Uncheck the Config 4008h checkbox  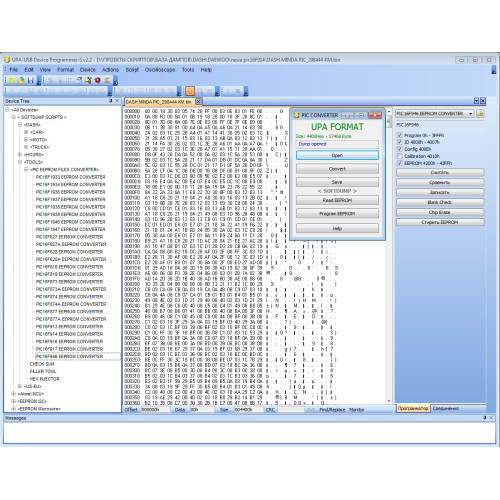point(400,149)
